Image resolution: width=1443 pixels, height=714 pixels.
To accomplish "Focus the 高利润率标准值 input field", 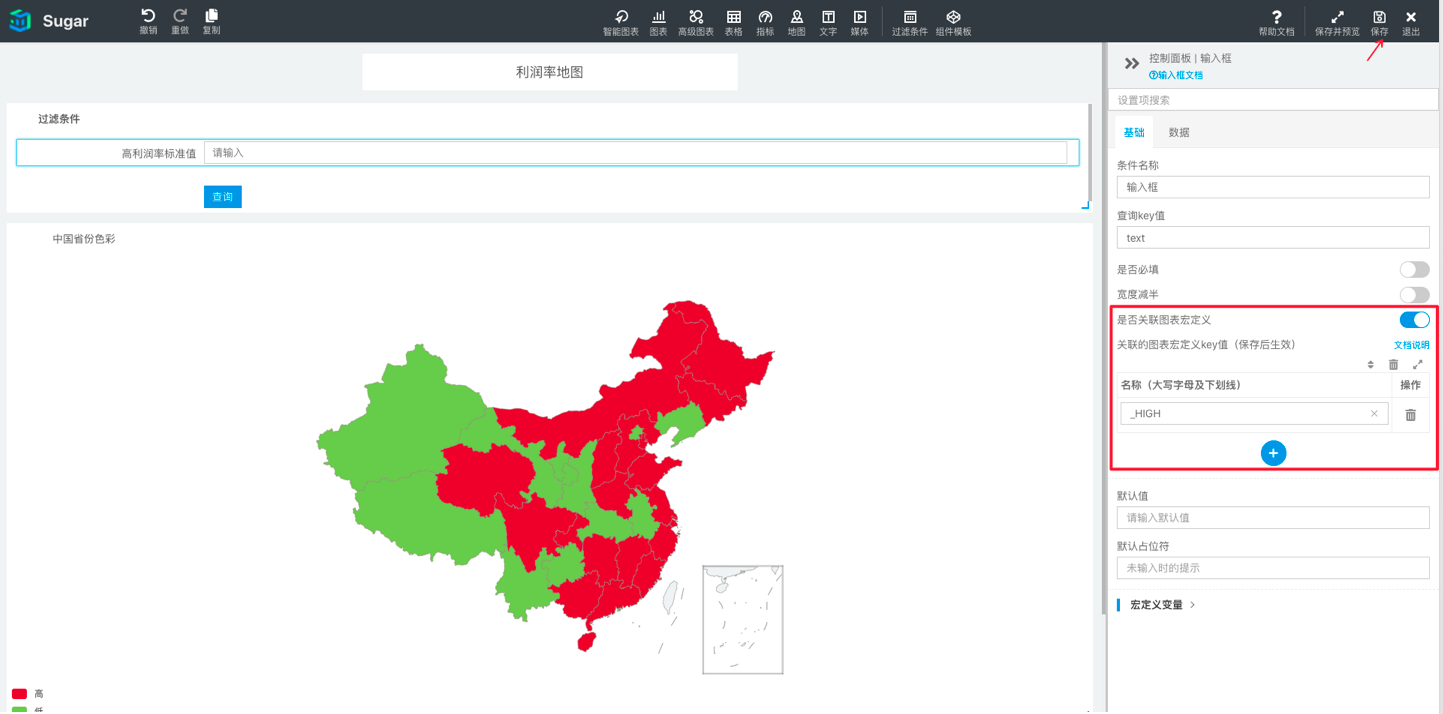I will pyautogui.click(x=635, y=153).
